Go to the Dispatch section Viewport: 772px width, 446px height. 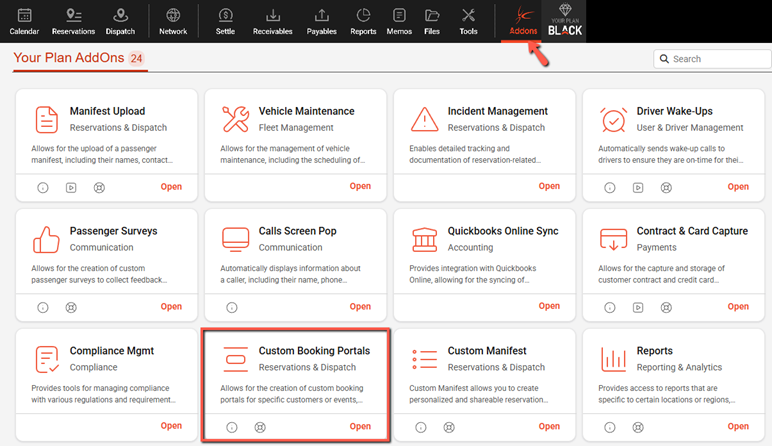[120, 21]
